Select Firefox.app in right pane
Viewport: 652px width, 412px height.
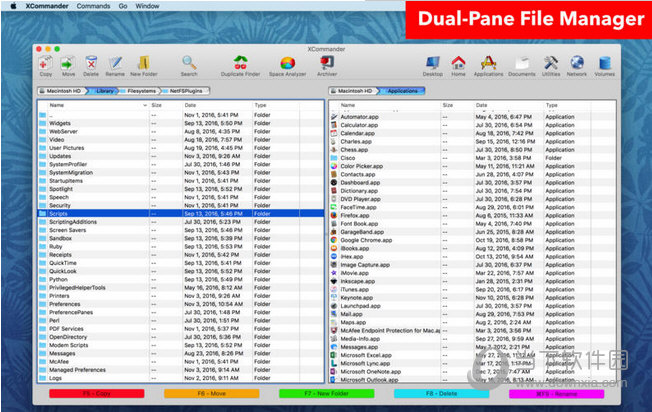[x=473, y=215]
